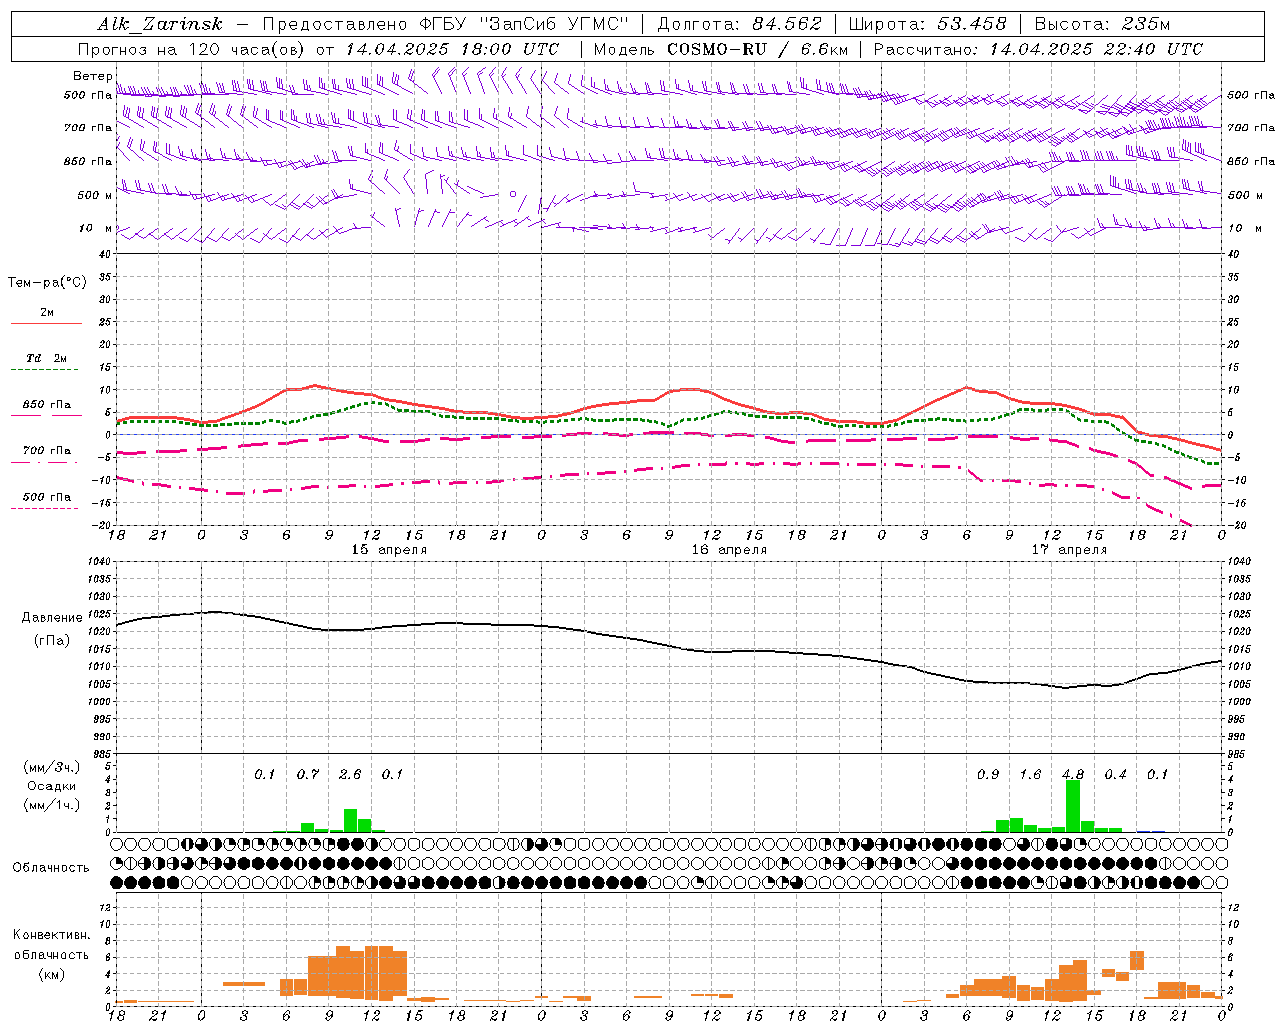Click the 0.4 precipitation total value
This screenshot has height=1024, width=1280.
click(x=1115, y=775)
